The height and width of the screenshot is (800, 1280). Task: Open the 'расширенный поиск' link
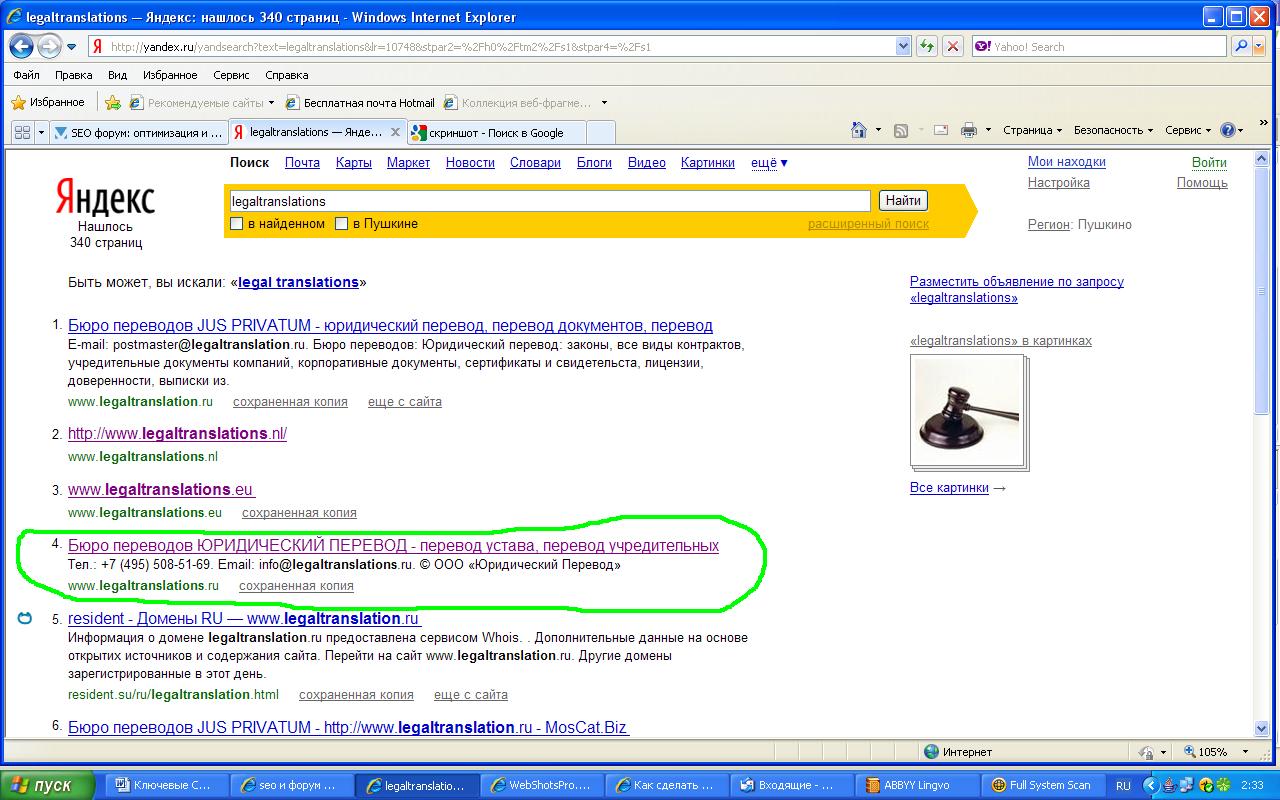pos(868,224)
